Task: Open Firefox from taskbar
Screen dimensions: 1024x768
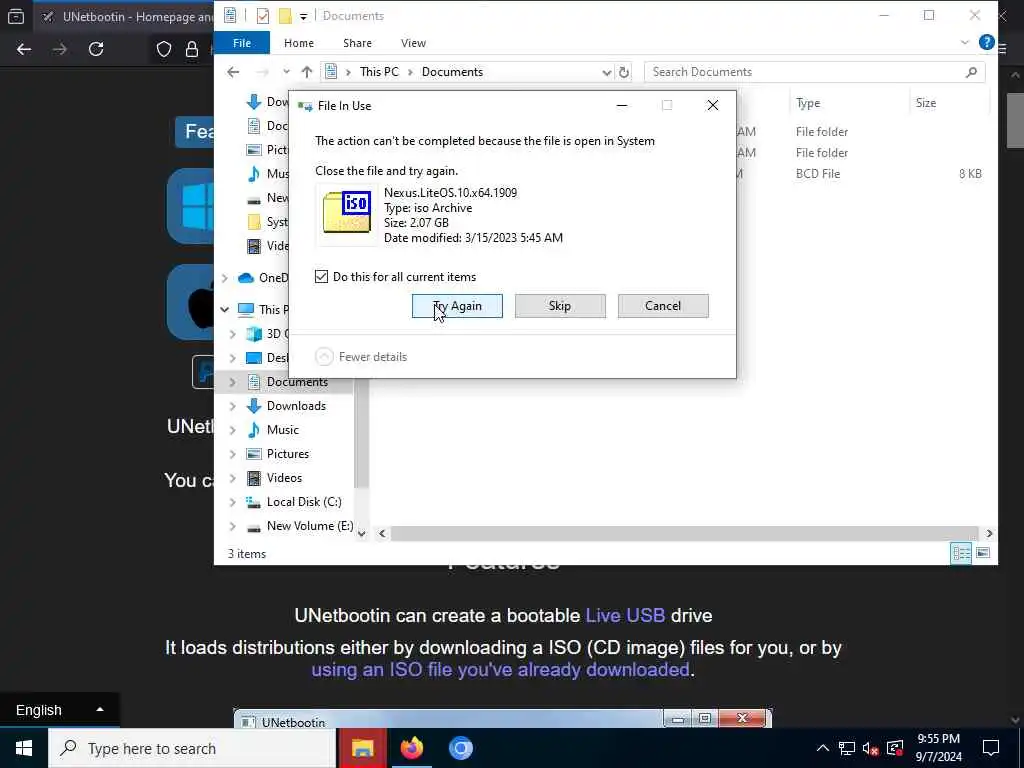Action: pos(411,748)
